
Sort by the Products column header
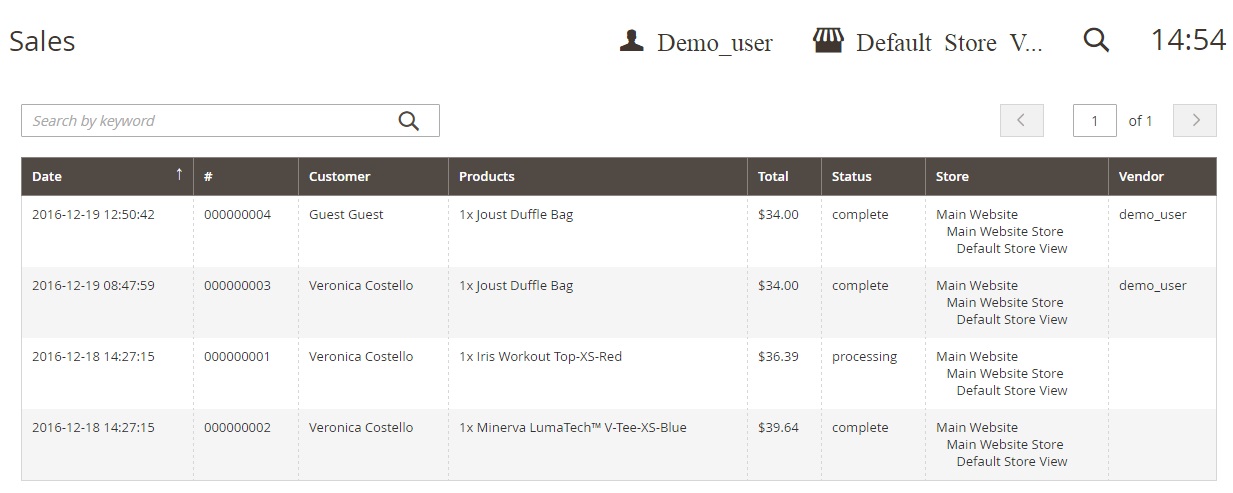tap(486, 176)
